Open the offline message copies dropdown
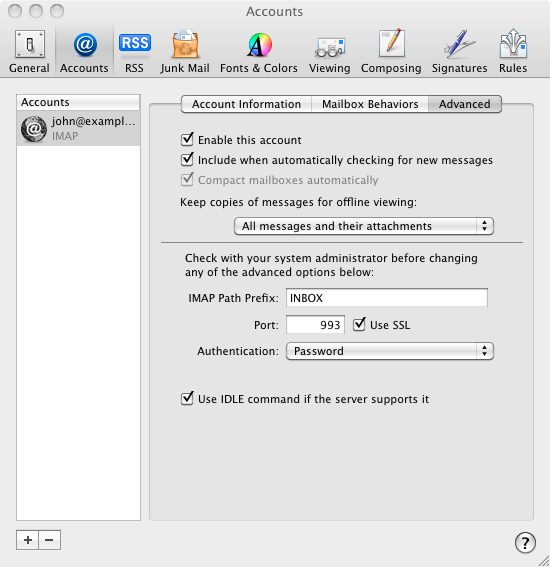 coord(364,226)
